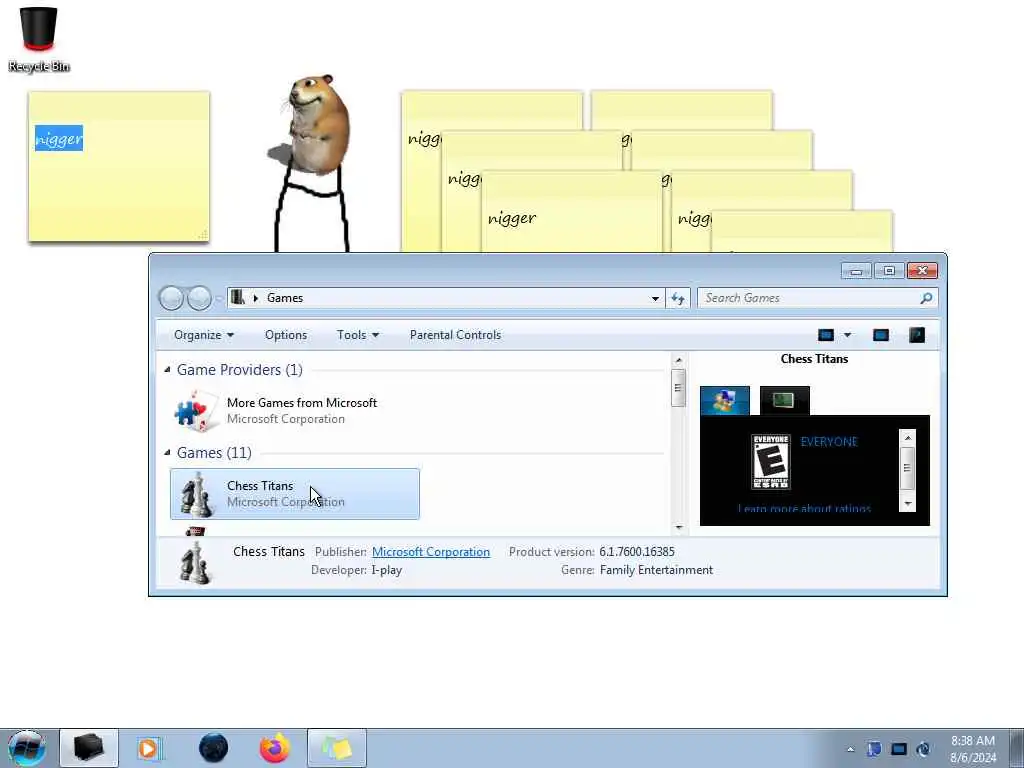Click the change view icon button
Screen dimensions: 1024x768
tap(826, 335)
